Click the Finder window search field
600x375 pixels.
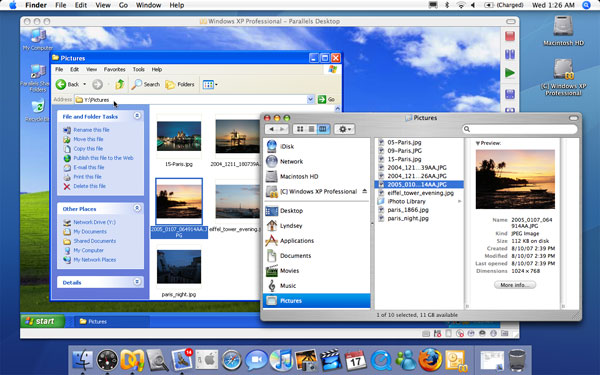[x=520, y=129]
